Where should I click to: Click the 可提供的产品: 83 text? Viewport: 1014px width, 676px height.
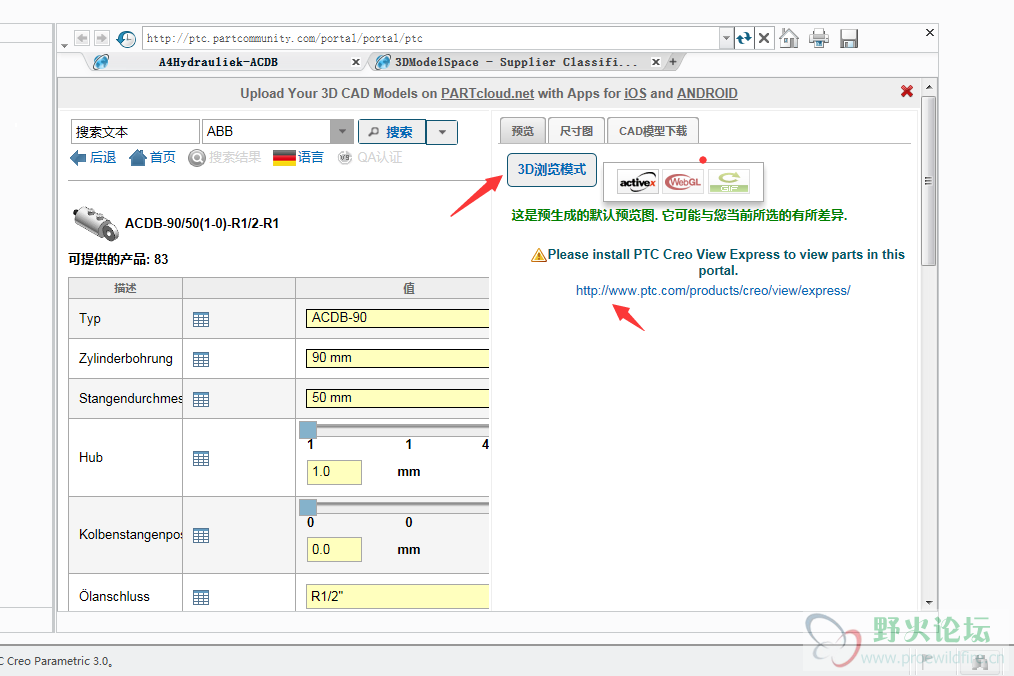point(118,259)
